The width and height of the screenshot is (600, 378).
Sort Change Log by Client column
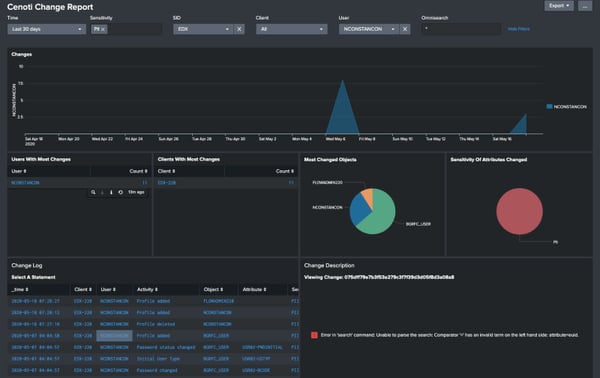(x=83, y=290)
